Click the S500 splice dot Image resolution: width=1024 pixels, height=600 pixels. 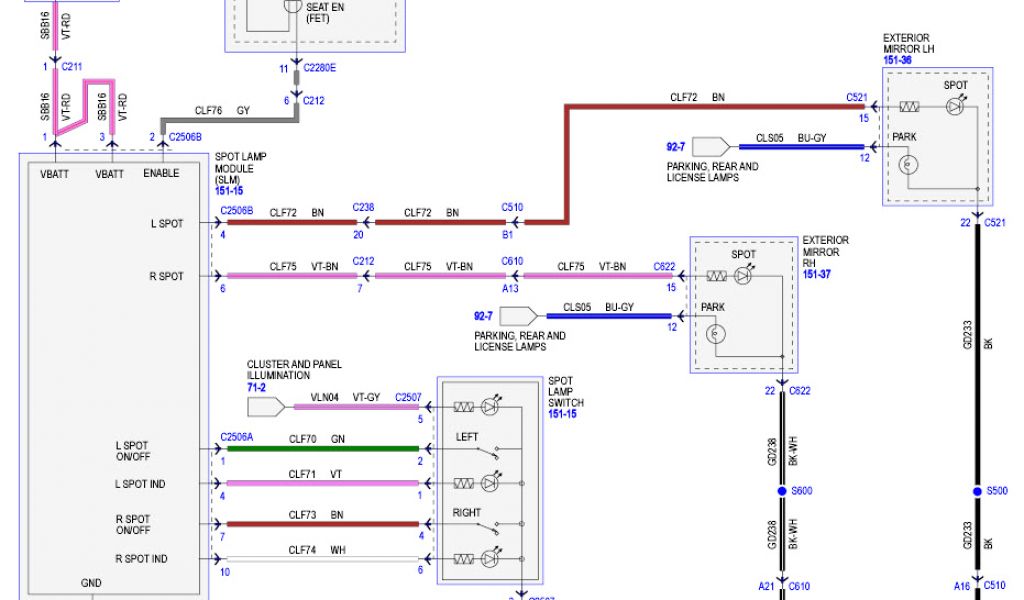pos(976,492)
